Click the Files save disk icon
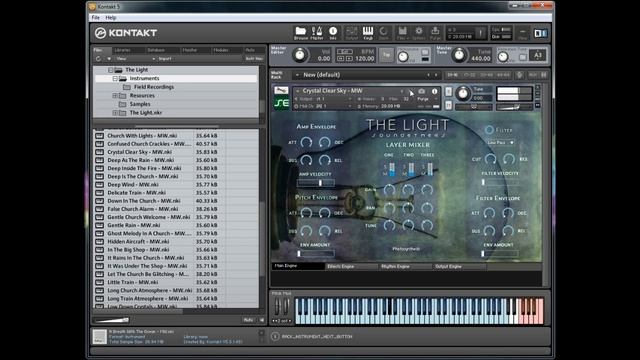Viewport: 640px width, 360px height. (402, 33)
